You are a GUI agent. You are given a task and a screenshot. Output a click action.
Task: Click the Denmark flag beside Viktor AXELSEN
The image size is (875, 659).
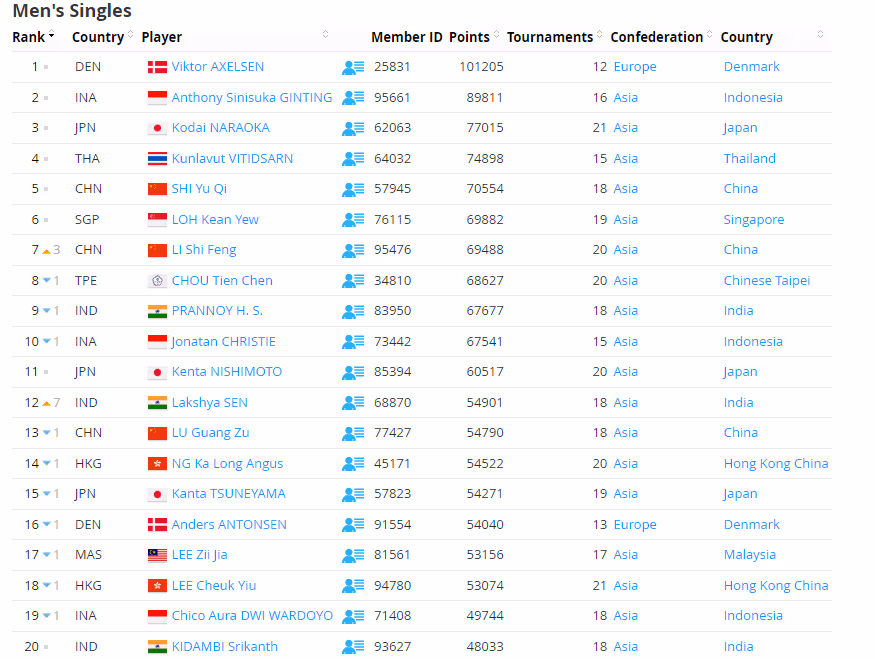coord(157,67)
